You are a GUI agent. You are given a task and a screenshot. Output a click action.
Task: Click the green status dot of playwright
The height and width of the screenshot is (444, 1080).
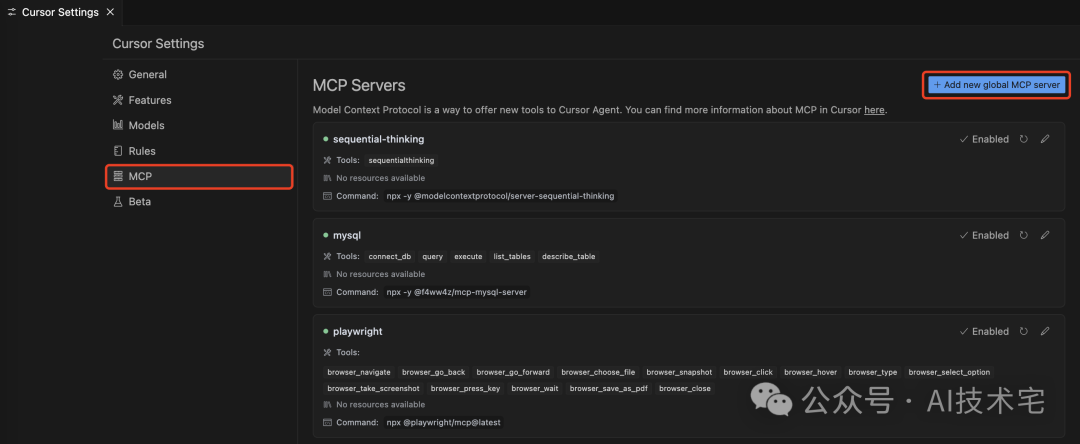pyautogui.click(x=326, y=331)
